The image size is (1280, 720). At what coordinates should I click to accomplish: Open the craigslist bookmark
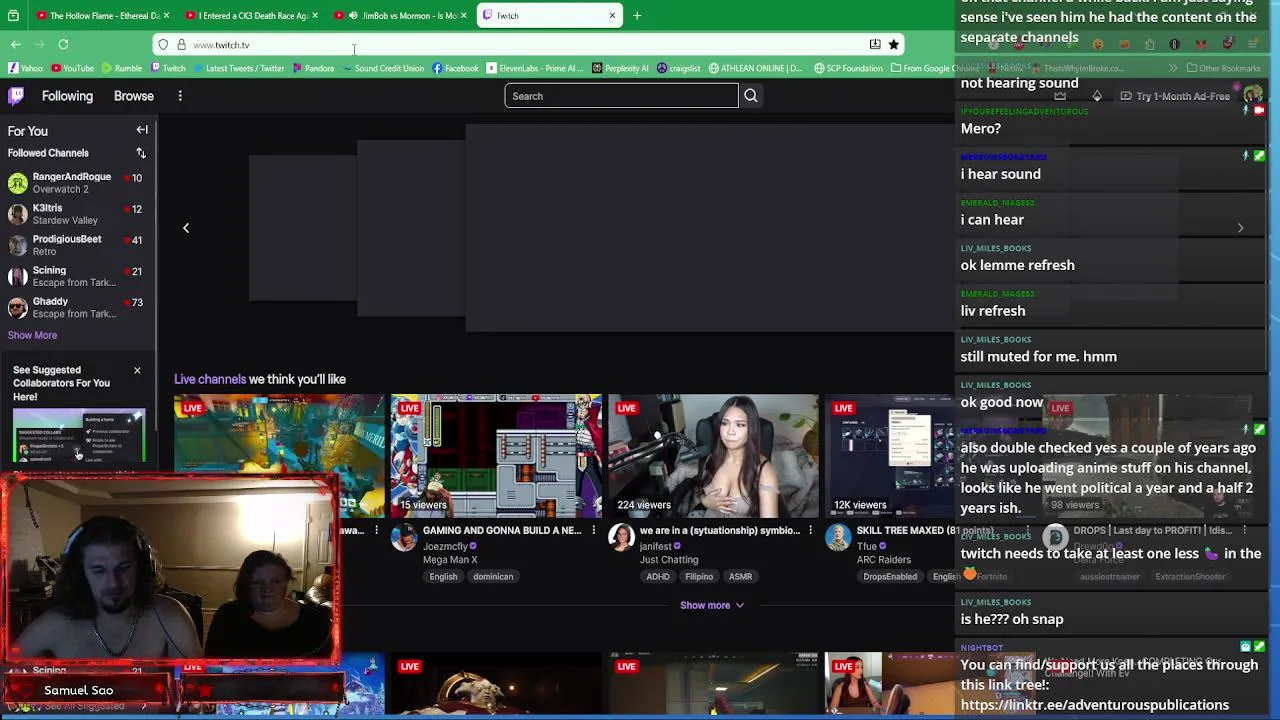coord(678,68)
